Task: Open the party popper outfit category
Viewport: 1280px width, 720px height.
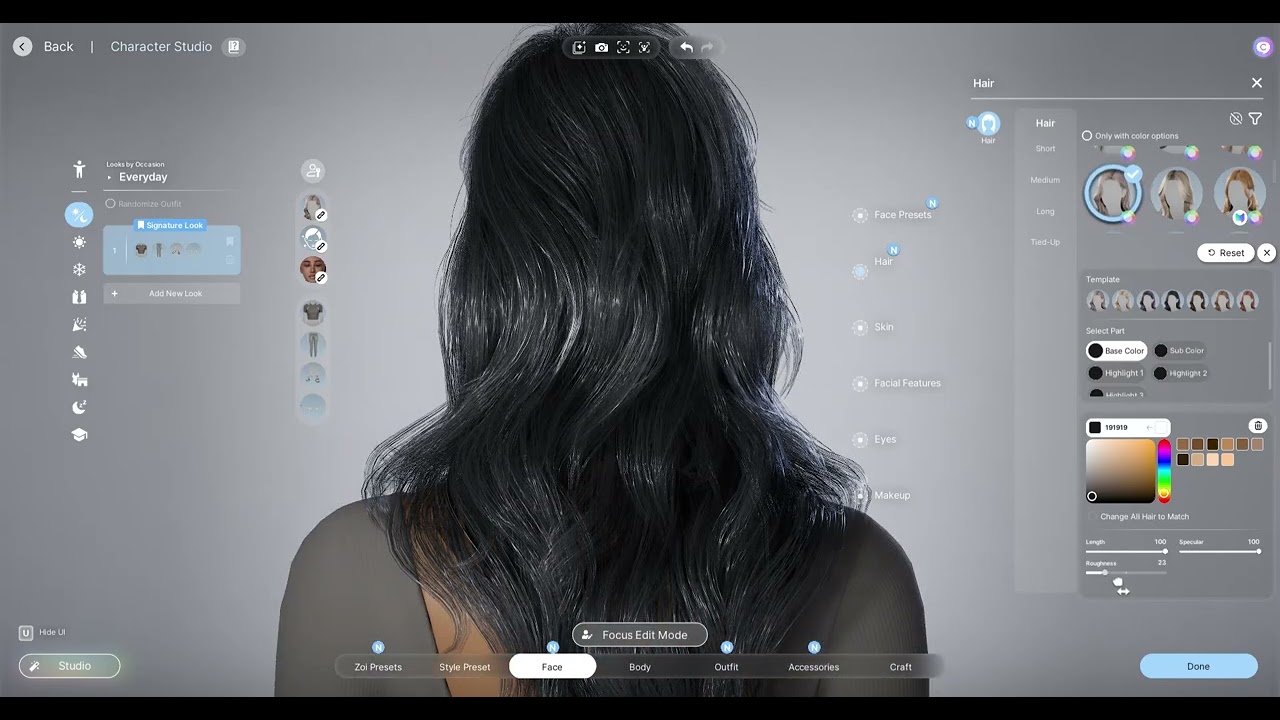Action: pyautogui.click(x=79, y=324)
